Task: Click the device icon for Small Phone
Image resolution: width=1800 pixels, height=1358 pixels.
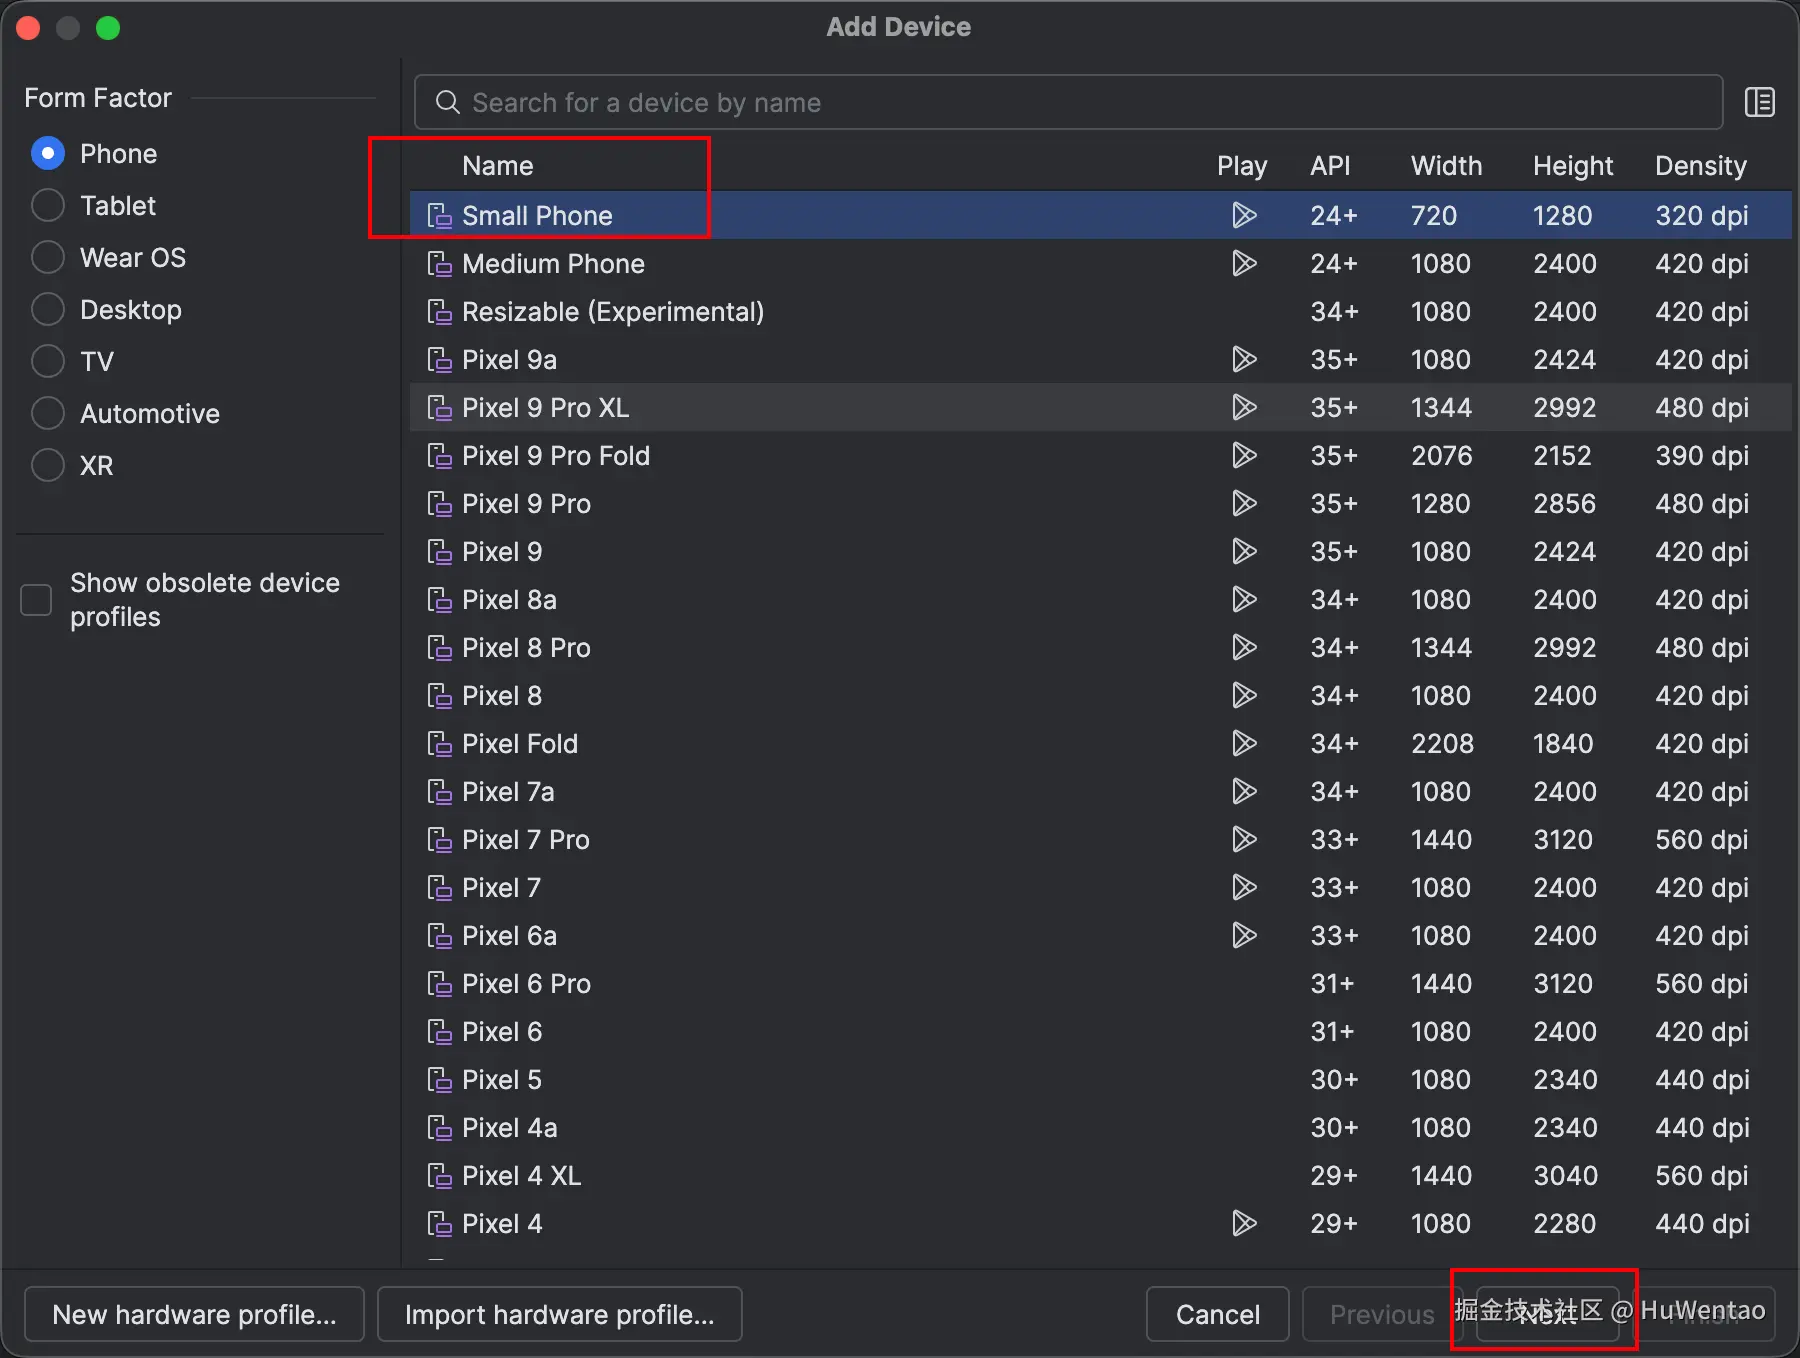Action: 439,216
